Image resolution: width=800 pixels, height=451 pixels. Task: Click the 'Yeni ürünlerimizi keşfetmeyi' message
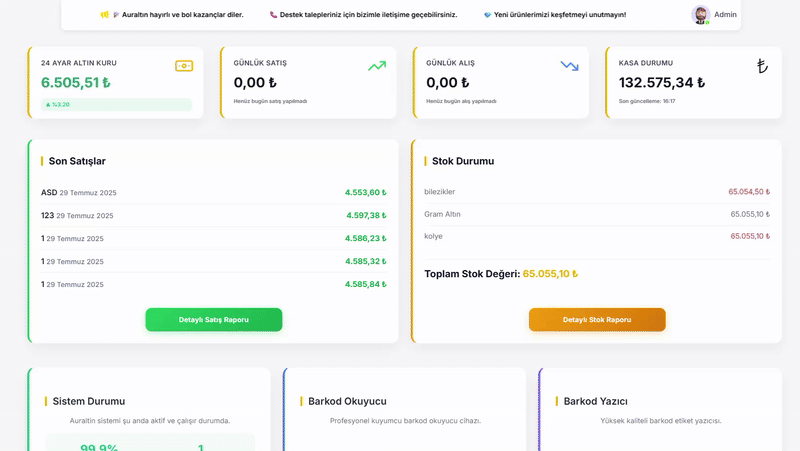[x=560, y=15]
